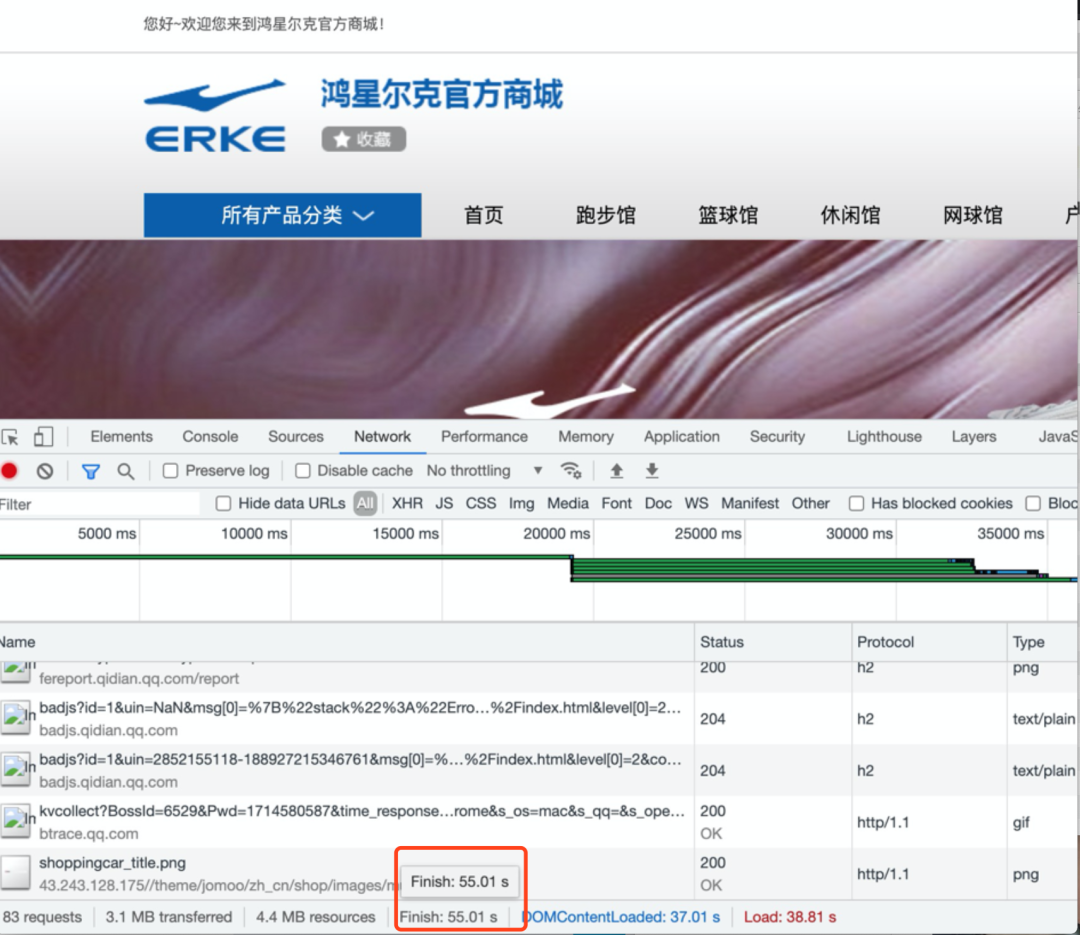1080x935 pixels.
Task: Switch to the Lighthouse tab
Action: pos(884,437)
